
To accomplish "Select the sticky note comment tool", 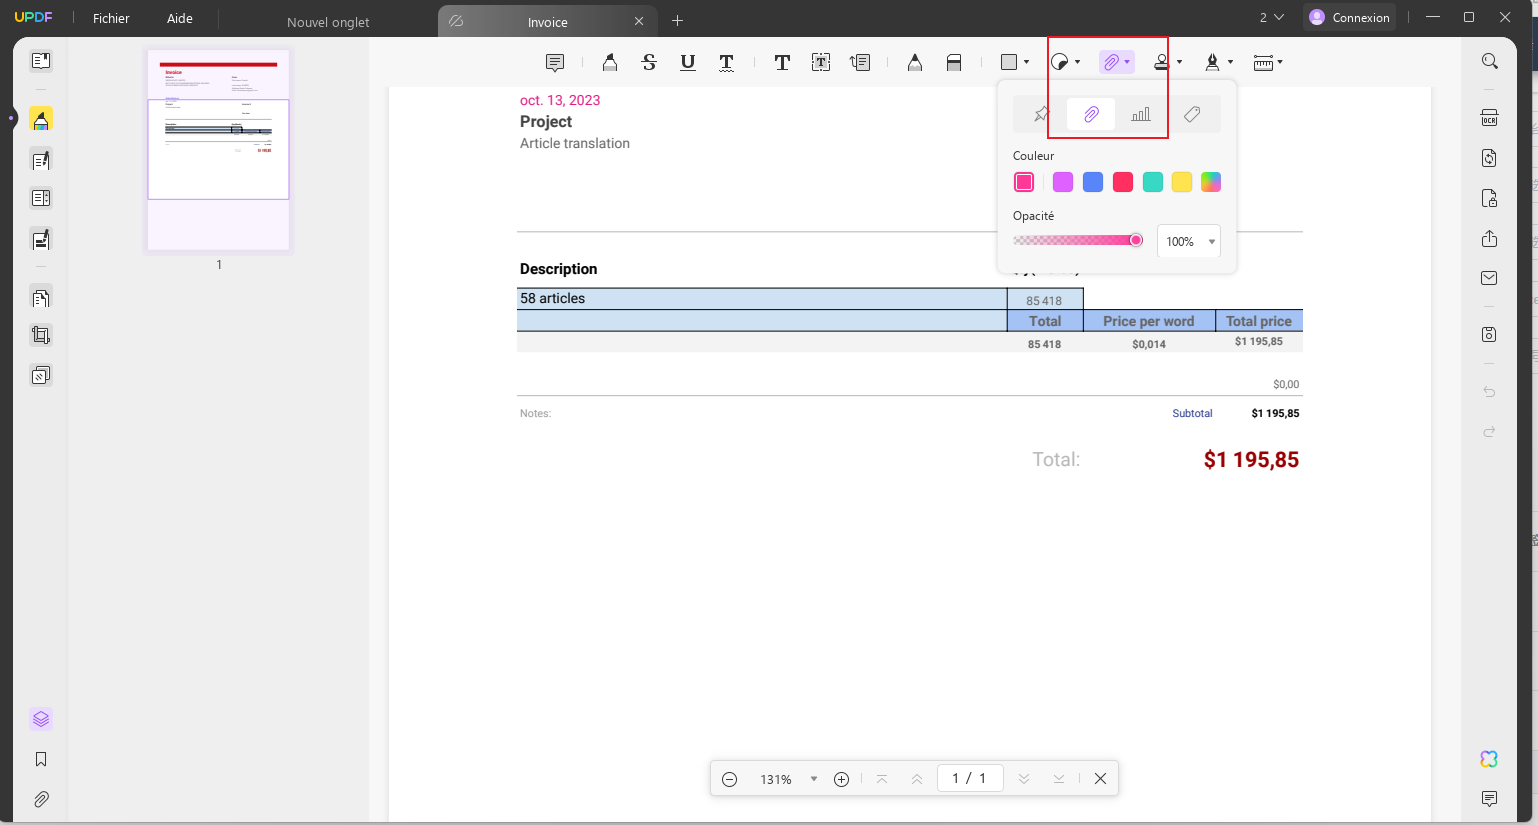I will click(555, 62).
